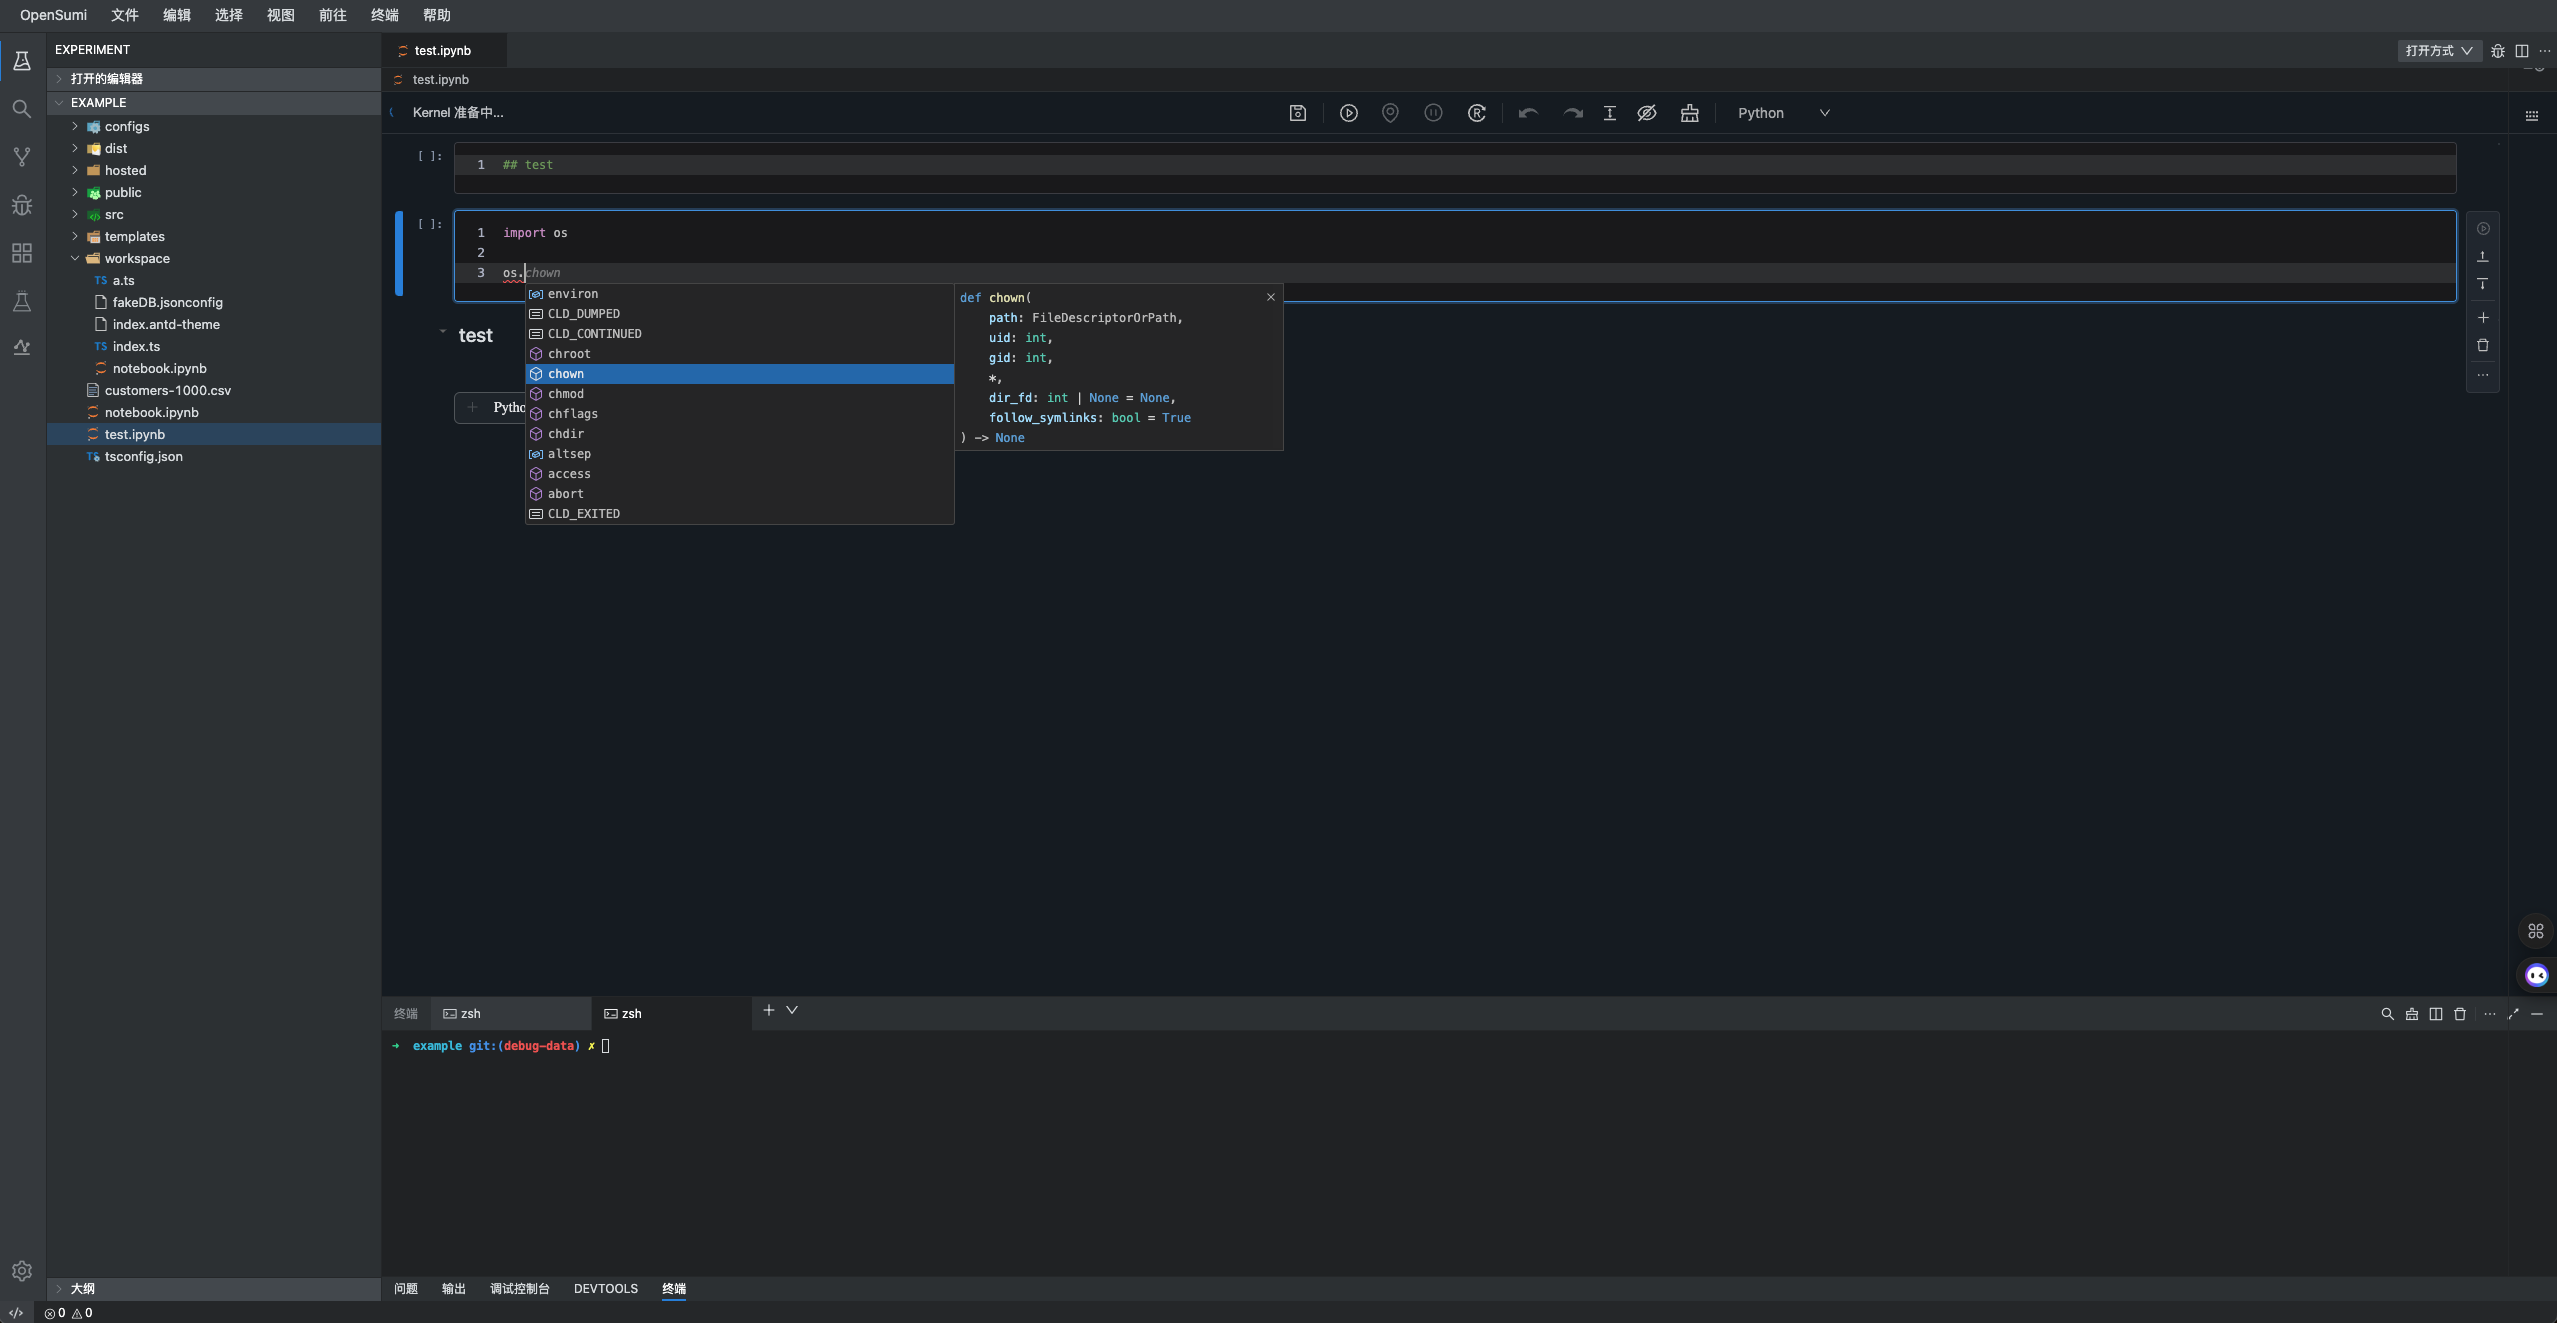The width and height of the screenshot is (2557, 1323).
Task: Open the Python cell type dropdown
Action: 1784,113
